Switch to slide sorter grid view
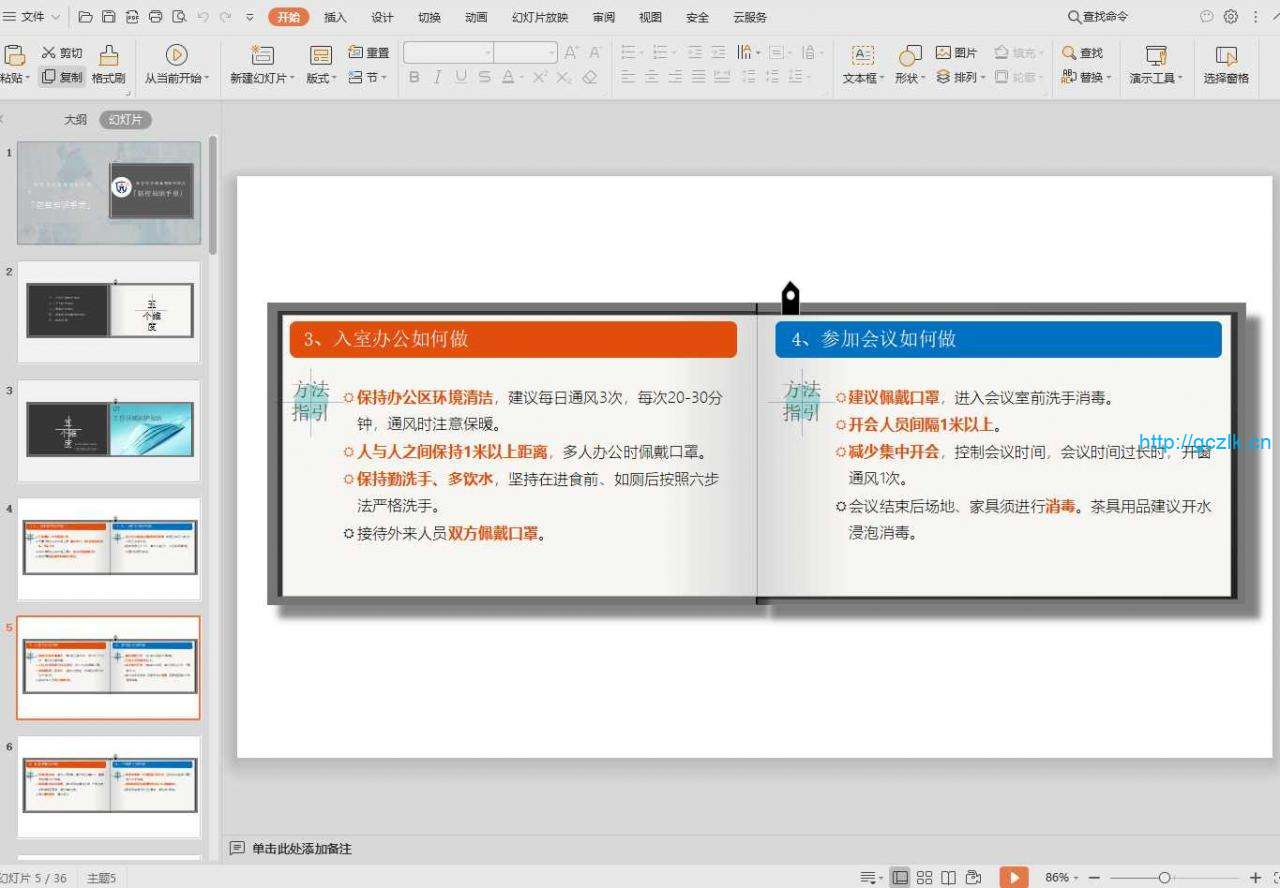Image resolution: width=1280 pixels, height=888 pixels. (x=924, y=877)
